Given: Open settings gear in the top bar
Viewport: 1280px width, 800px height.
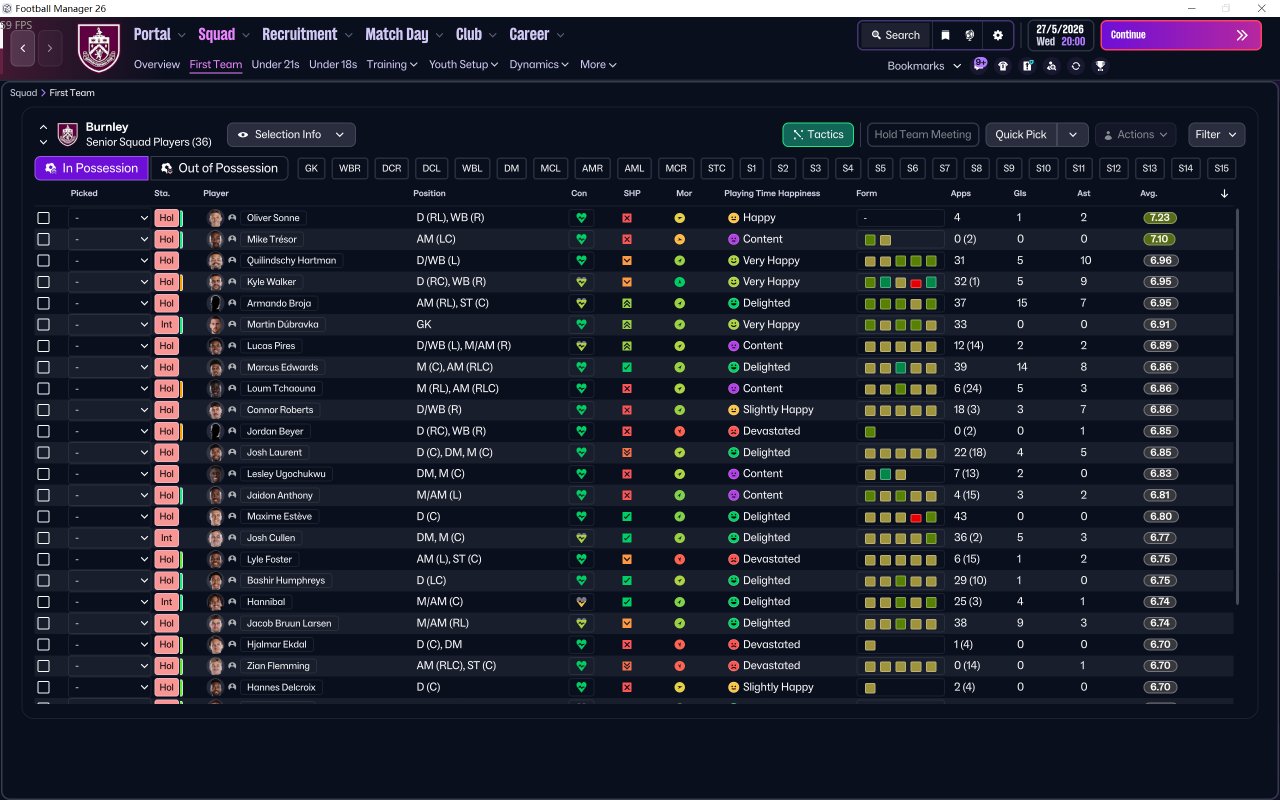Looking at the screenshot, I should (x=997, y=35).
